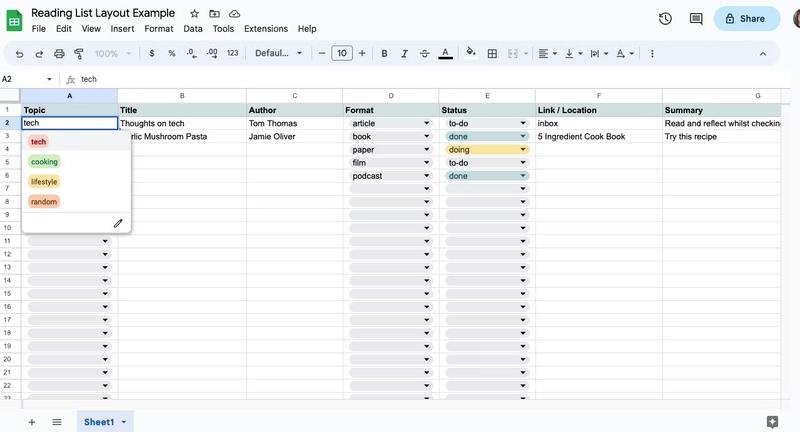Open the Insert menu
The width and height of the screenshot is (800, 432).
tap(122, 29)
